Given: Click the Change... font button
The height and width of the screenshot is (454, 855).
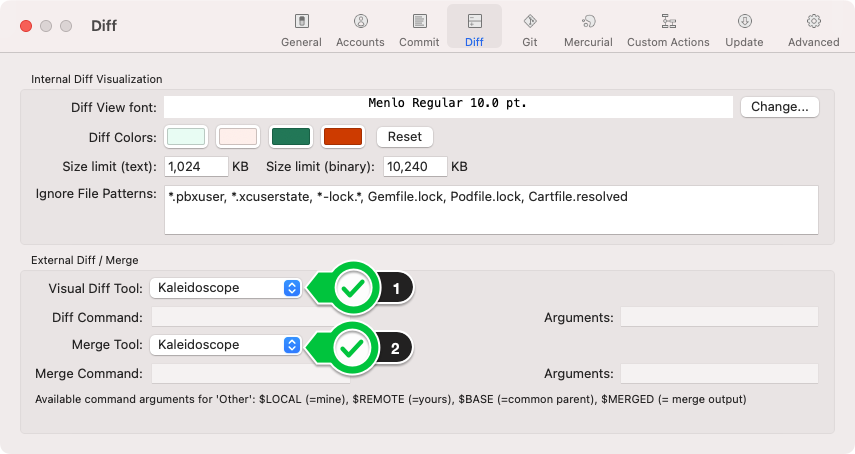Looking at the screenshot, I should (779, 107).
